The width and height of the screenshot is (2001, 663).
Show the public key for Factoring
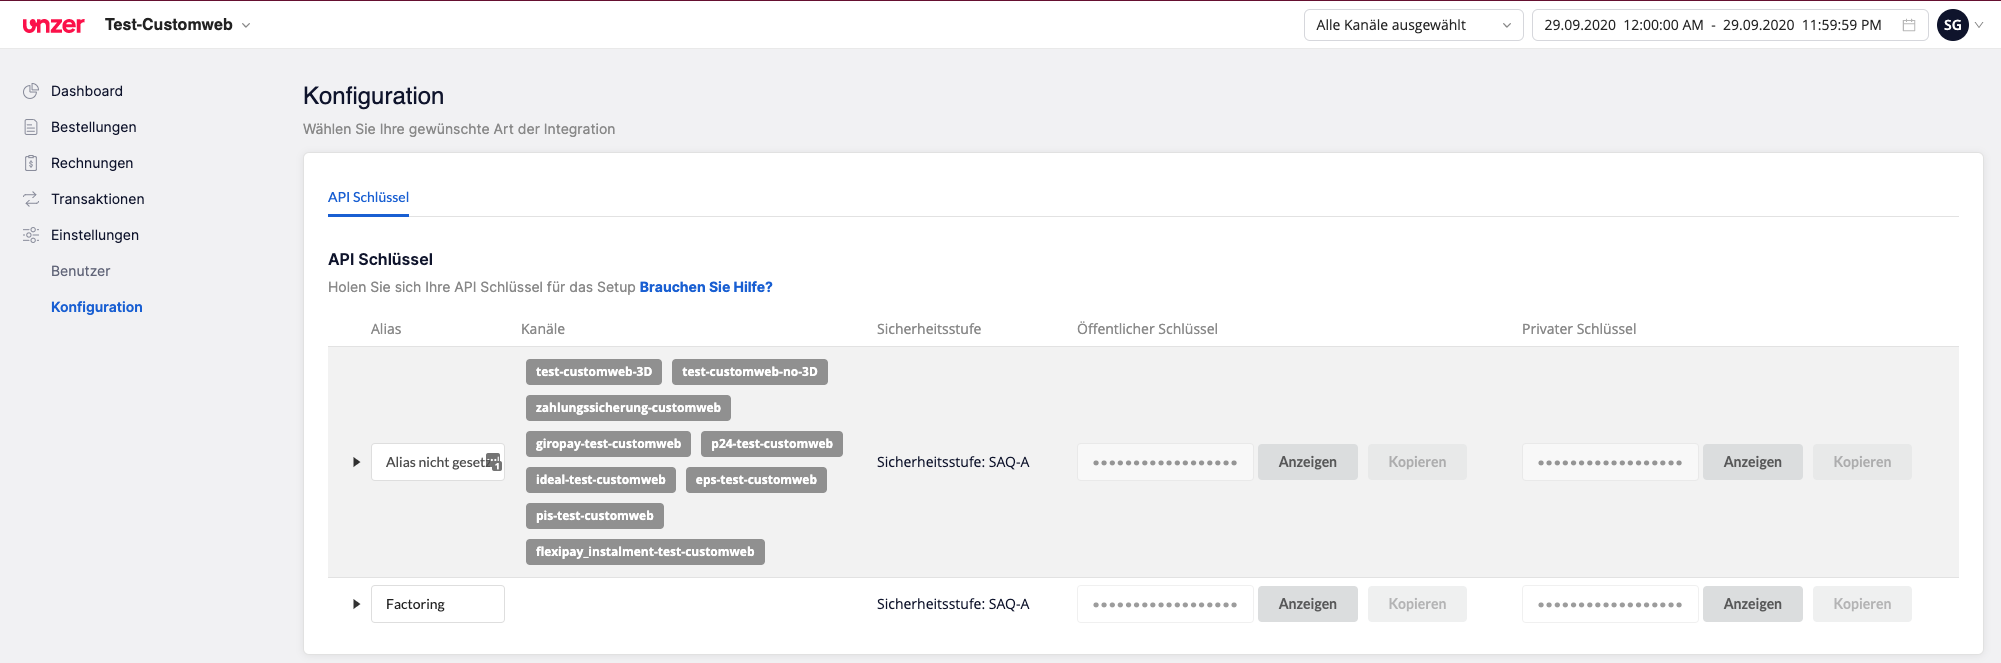(x=1307, y=604)
